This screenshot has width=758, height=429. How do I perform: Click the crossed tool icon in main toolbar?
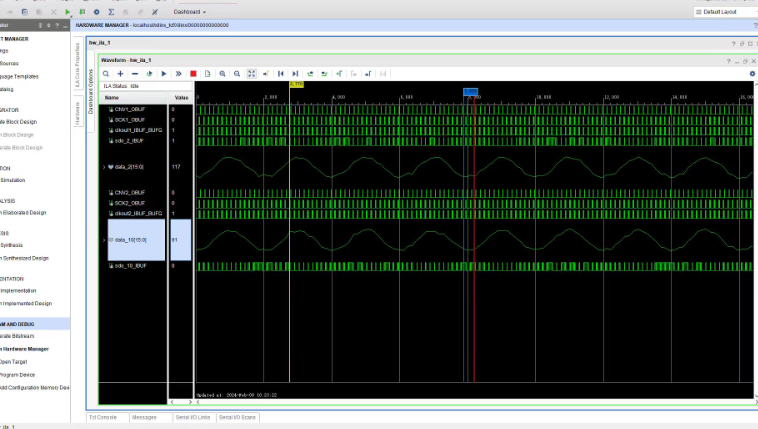tap(155, 12)
